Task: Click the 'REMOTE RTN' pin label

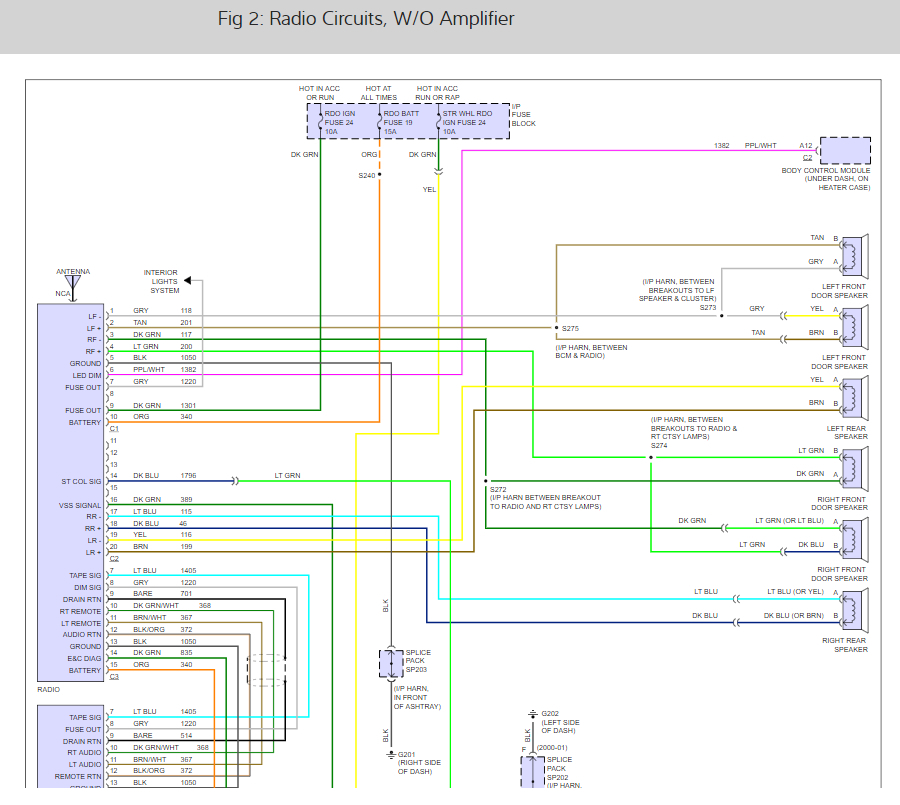Action: point(78,776)
